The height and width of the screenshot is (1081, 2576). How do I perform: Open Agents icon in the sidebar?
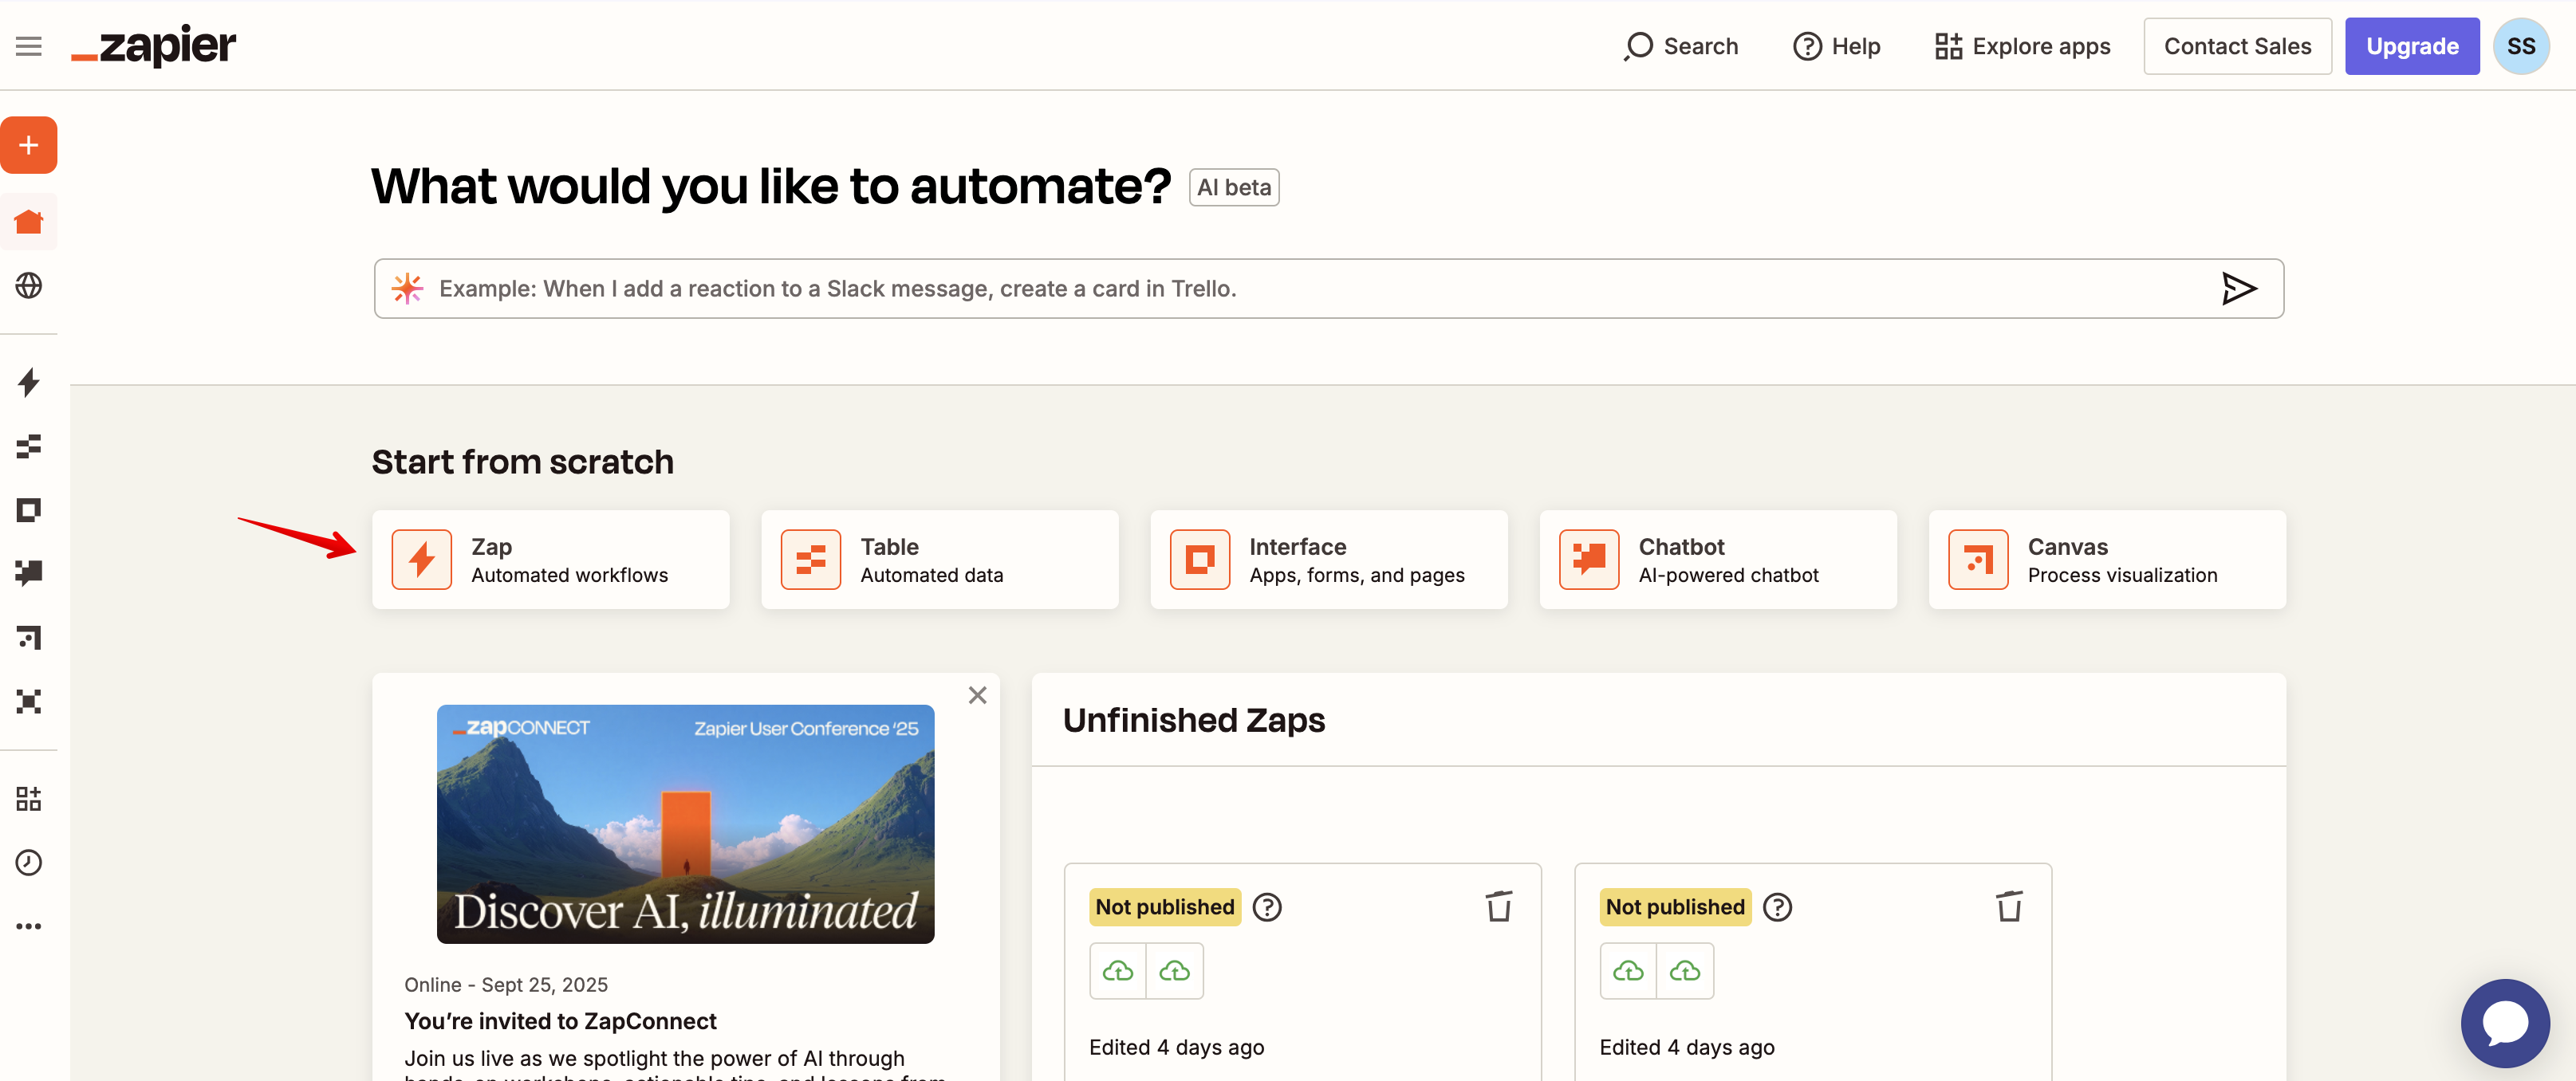pyautogui.click(x=29, y=701)
